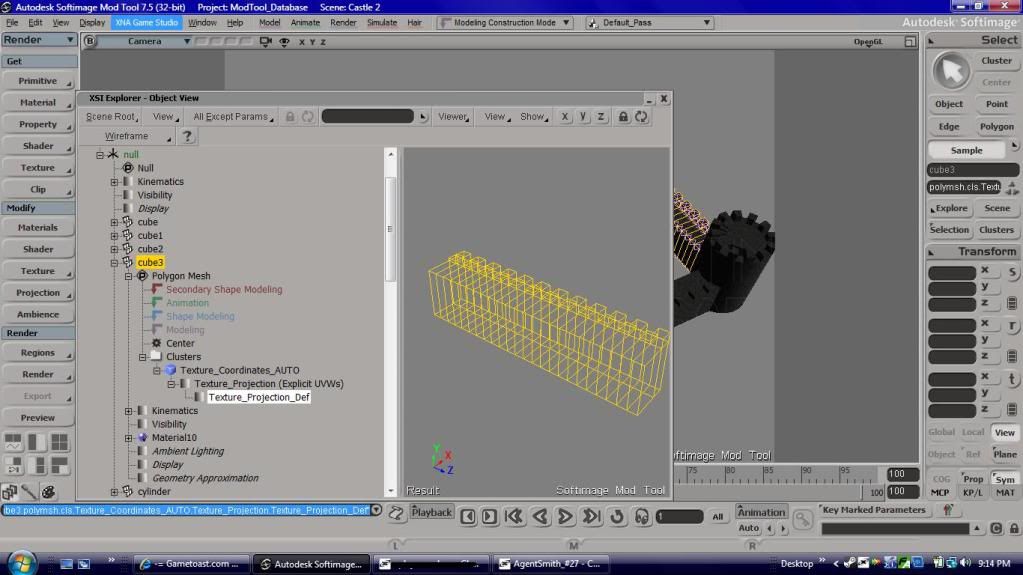Open Default_Pass dropdown
1023x575 pixels.
click(649, 23)
